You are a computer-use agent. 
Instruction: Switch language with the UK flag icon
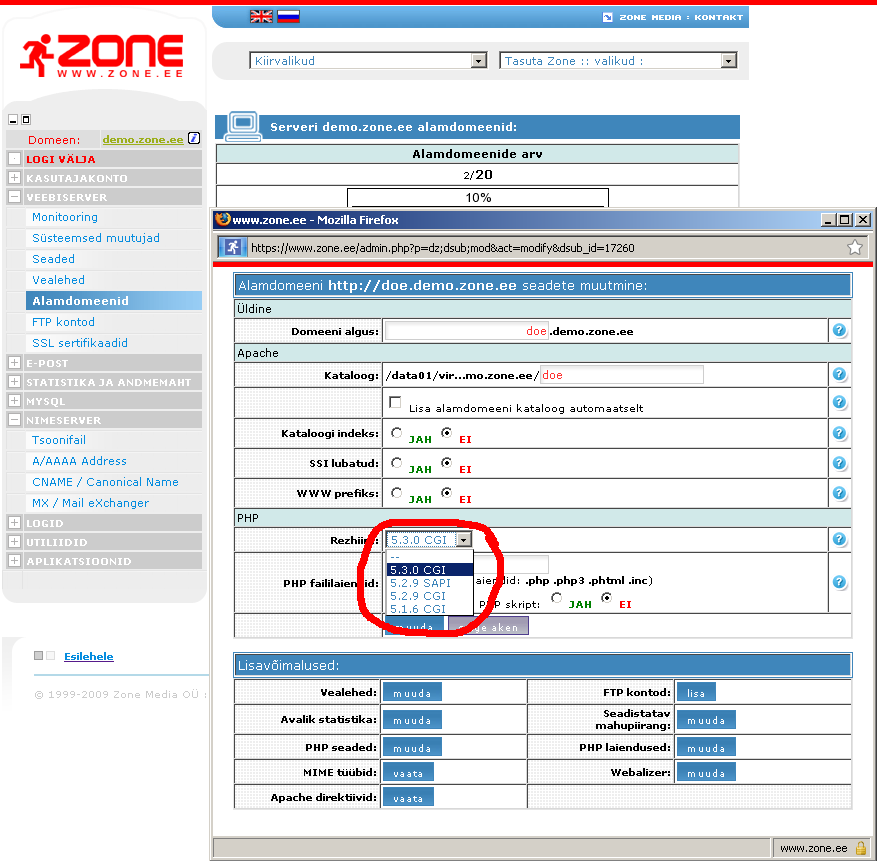click(261, 17)
